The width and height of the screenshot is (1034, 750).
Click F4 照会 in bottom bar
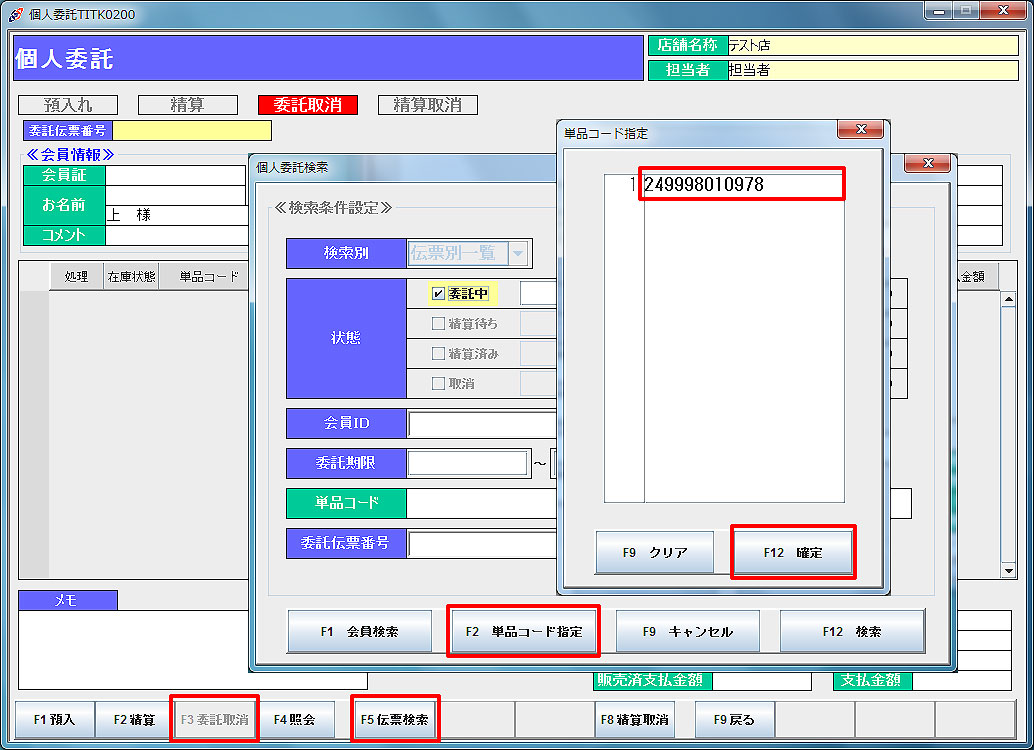(x=295, y=719)
